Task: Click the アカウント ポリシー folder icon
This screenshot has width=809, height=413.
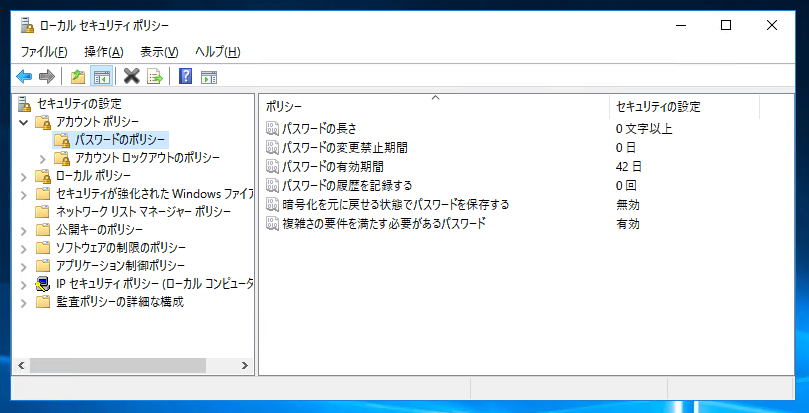Action: [x=42, y=123]
